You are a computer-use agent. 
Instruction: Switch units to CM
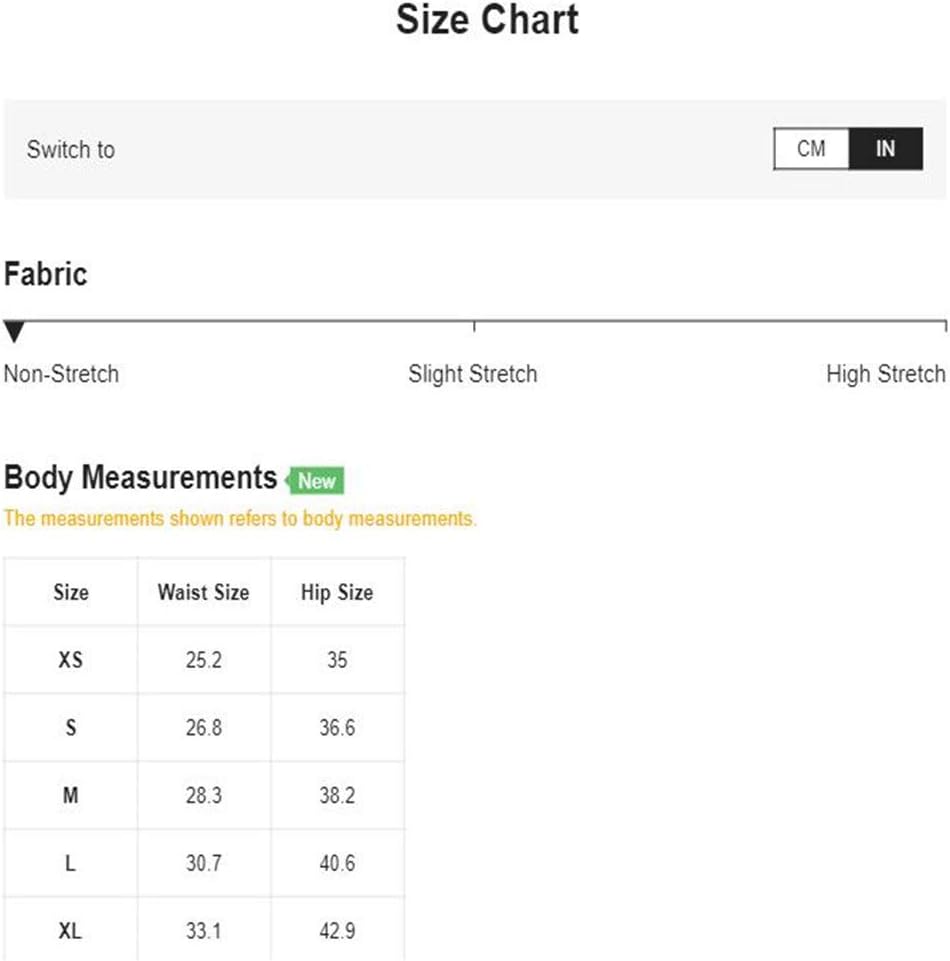[811, 148]
